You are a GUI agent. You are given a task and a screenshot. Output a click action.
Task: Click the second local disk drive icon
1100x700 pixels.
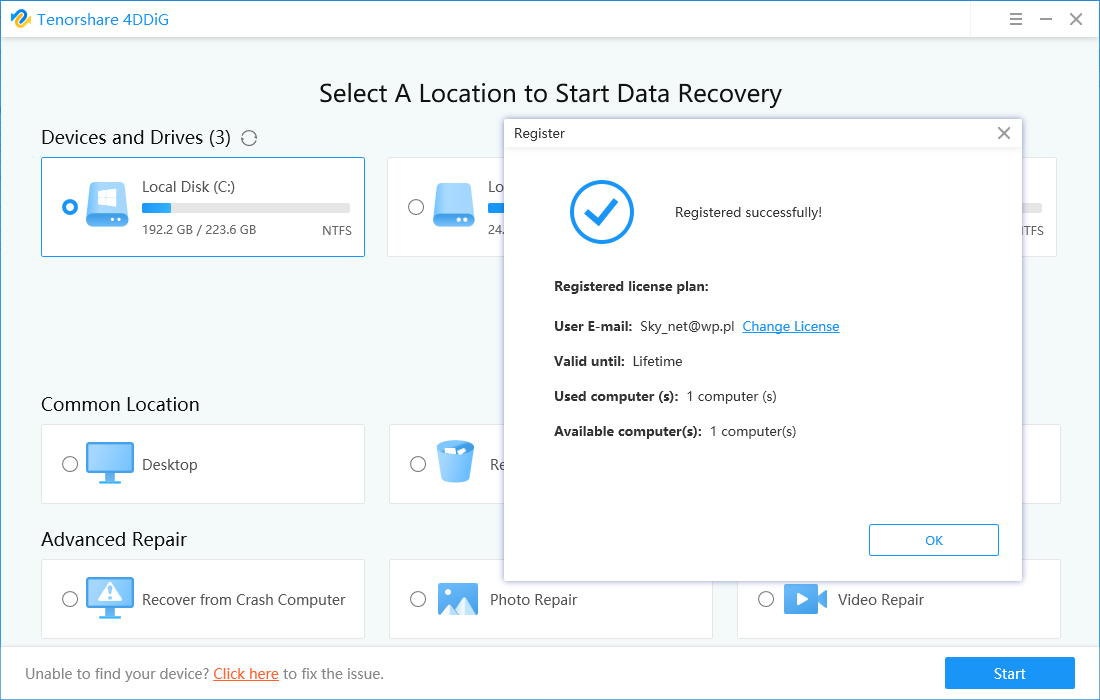454,205
